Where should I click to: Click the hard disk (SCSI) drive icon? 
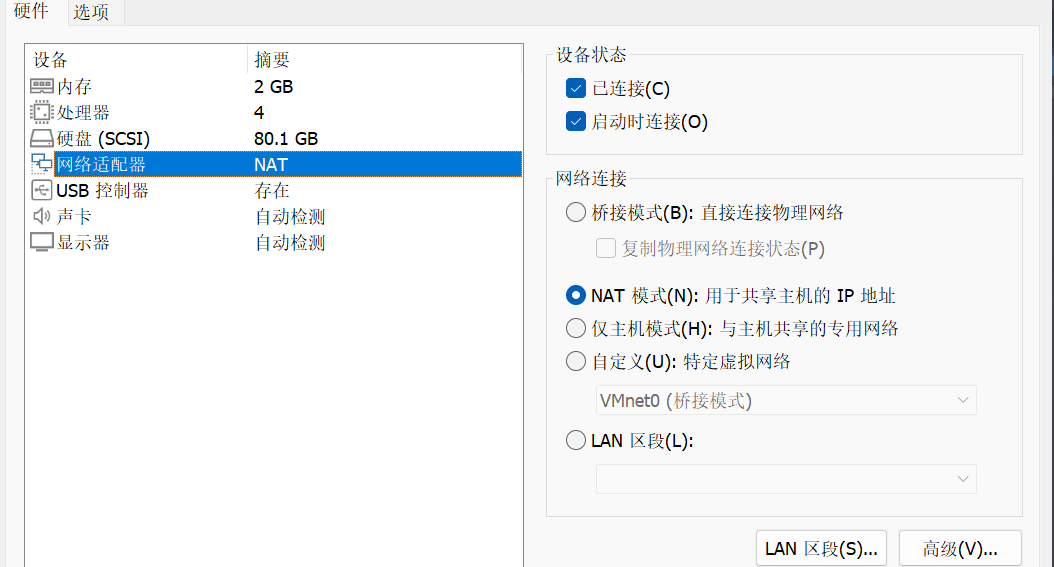click(42, 138)
